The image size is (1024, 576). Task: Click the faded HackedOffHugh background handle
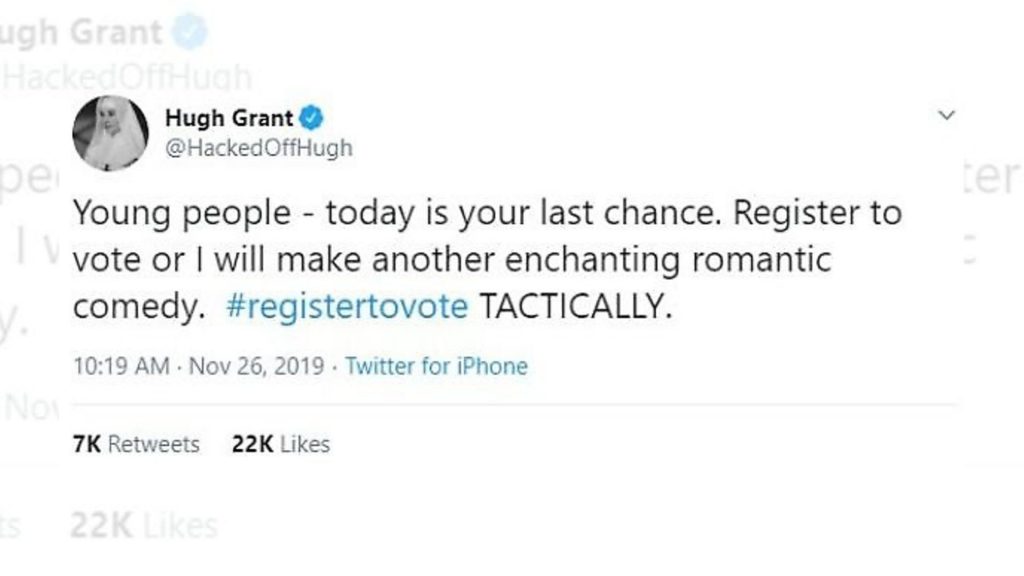127,76
